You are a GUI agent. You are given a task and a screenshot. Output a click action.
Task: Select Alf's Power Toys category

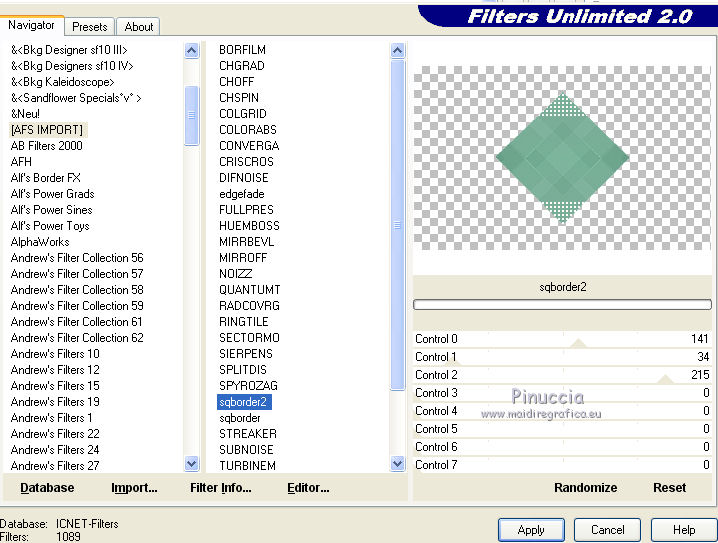[50, 226]
